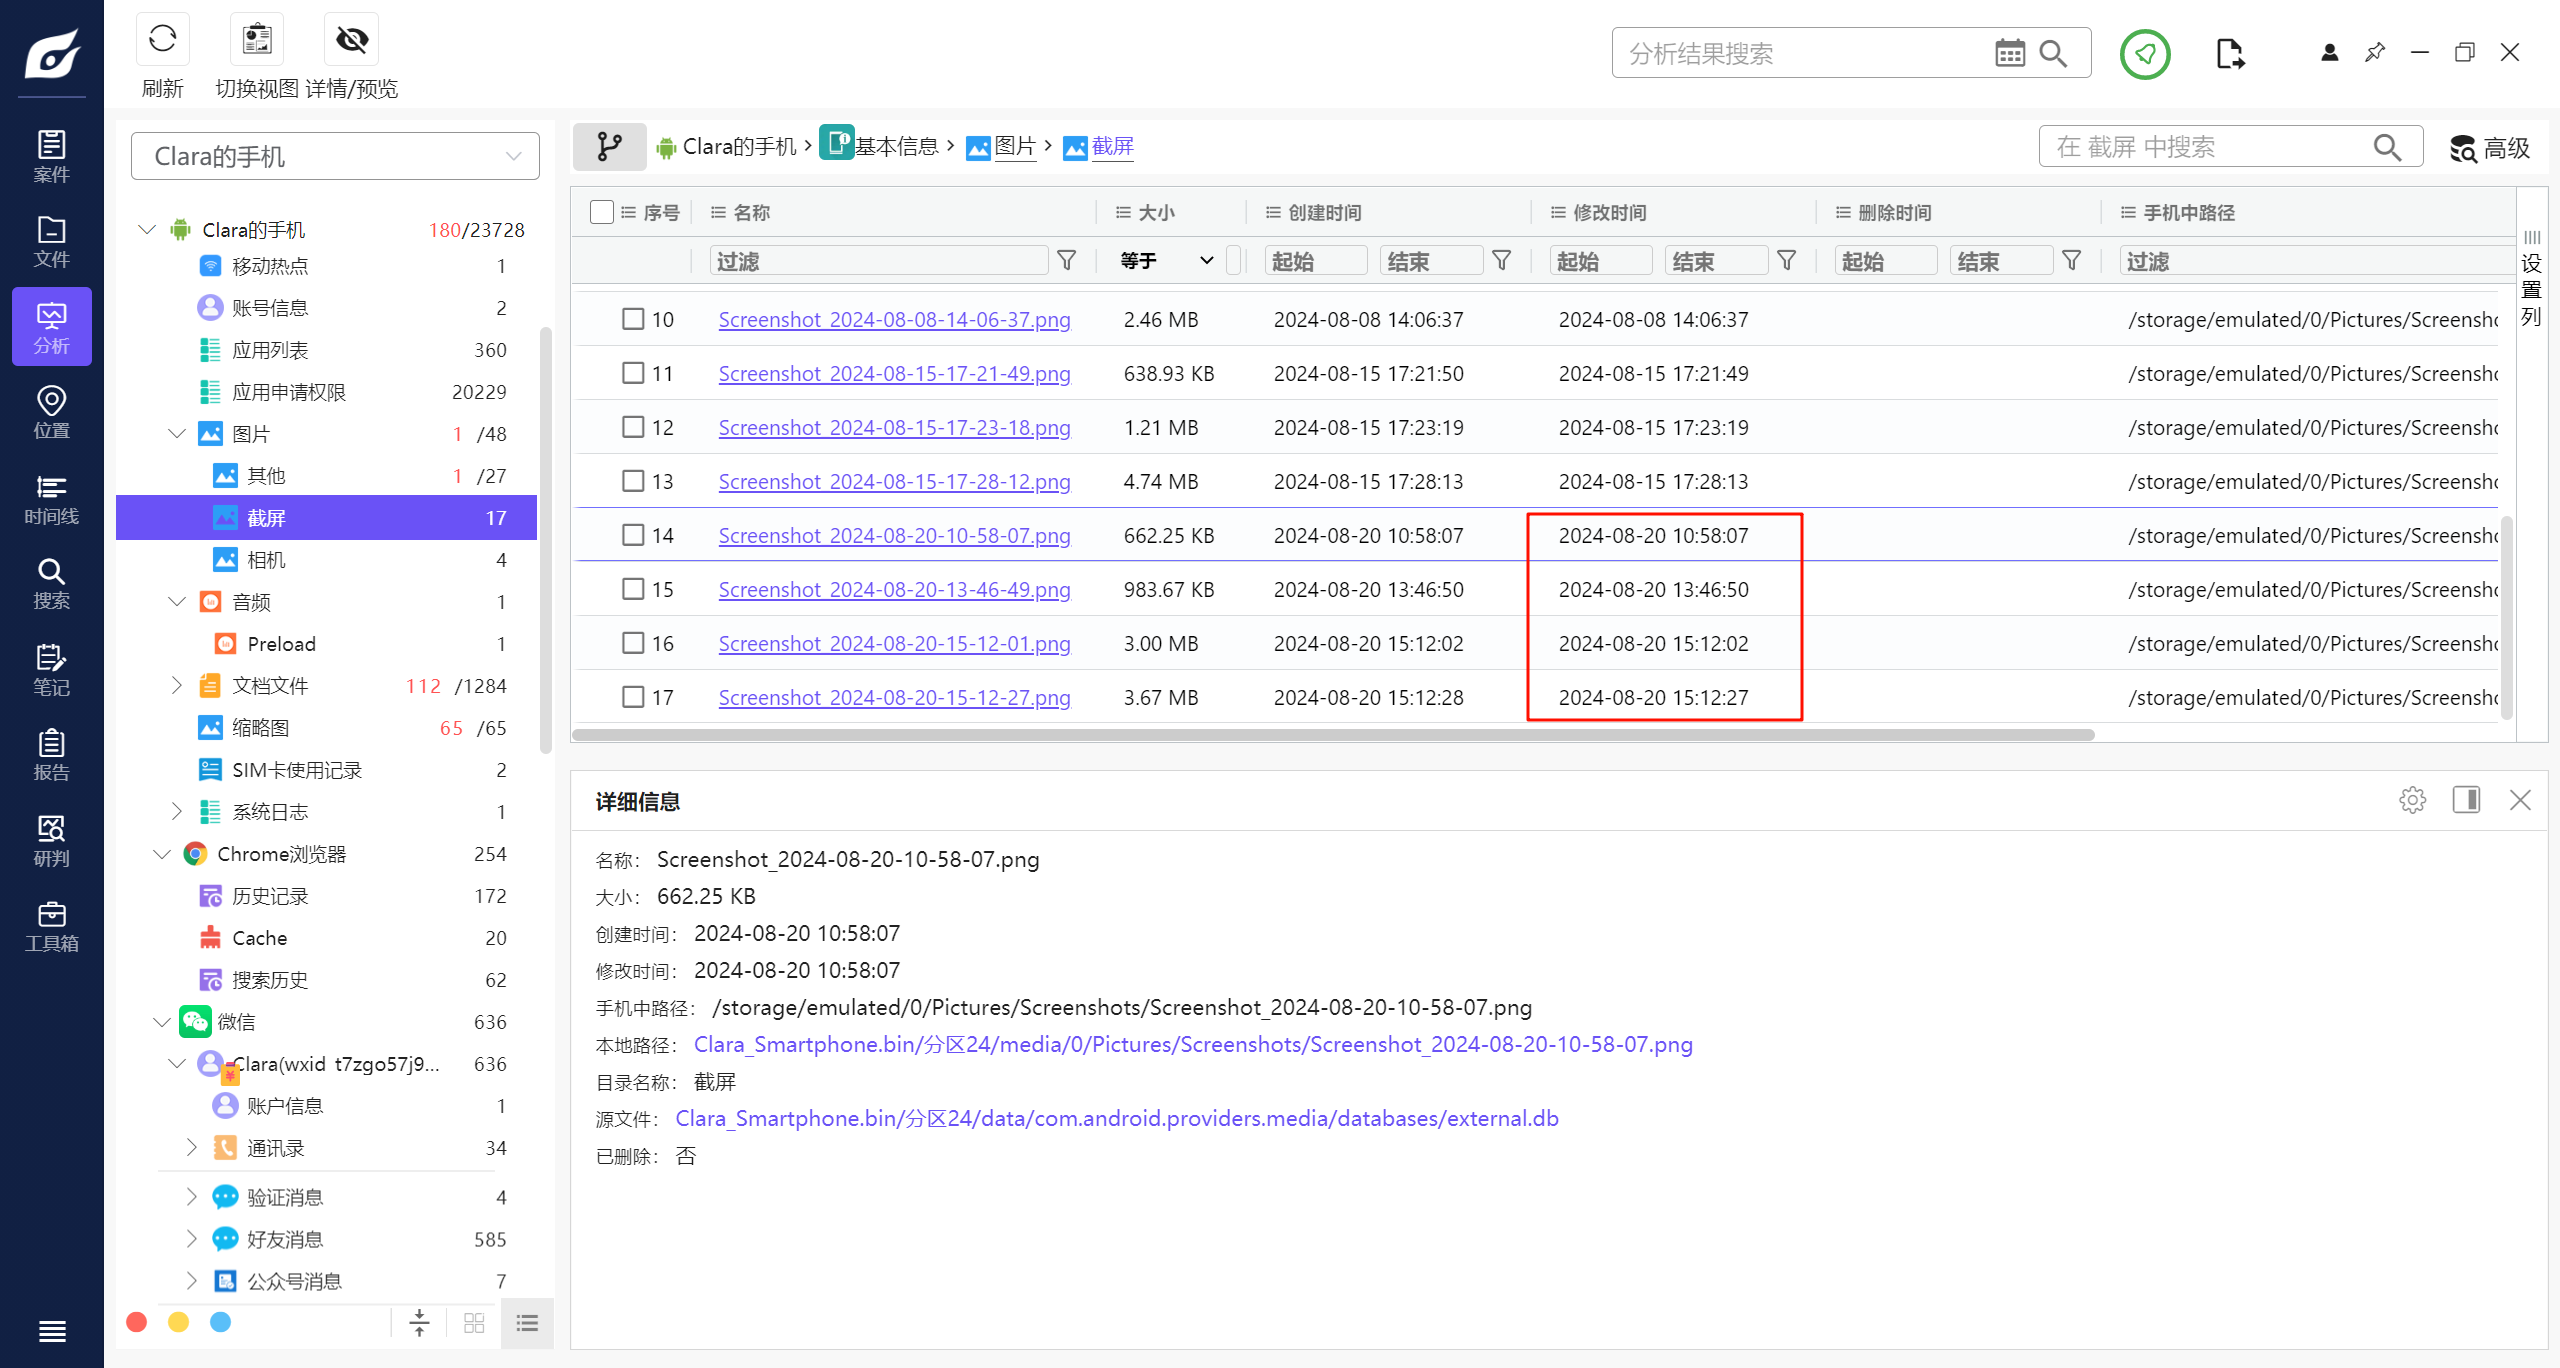
Task: Click the 高级 advanced search button
Action: point(2490,148)
